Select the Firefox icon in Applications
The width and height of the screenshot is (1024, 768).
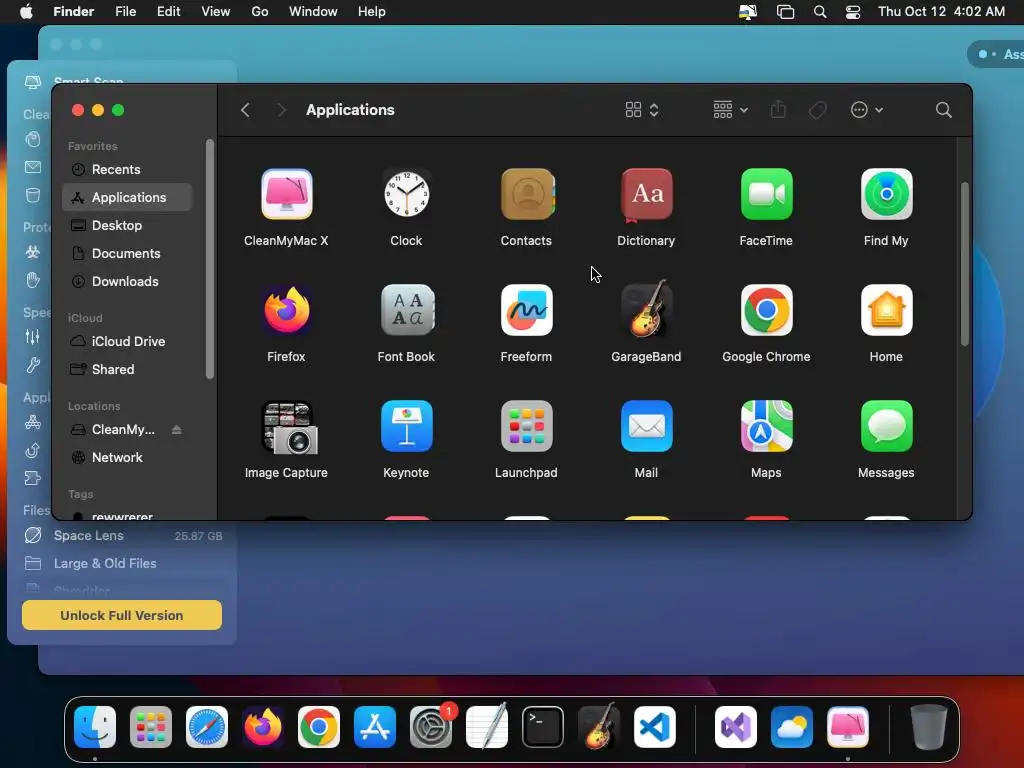coord(287,310)
